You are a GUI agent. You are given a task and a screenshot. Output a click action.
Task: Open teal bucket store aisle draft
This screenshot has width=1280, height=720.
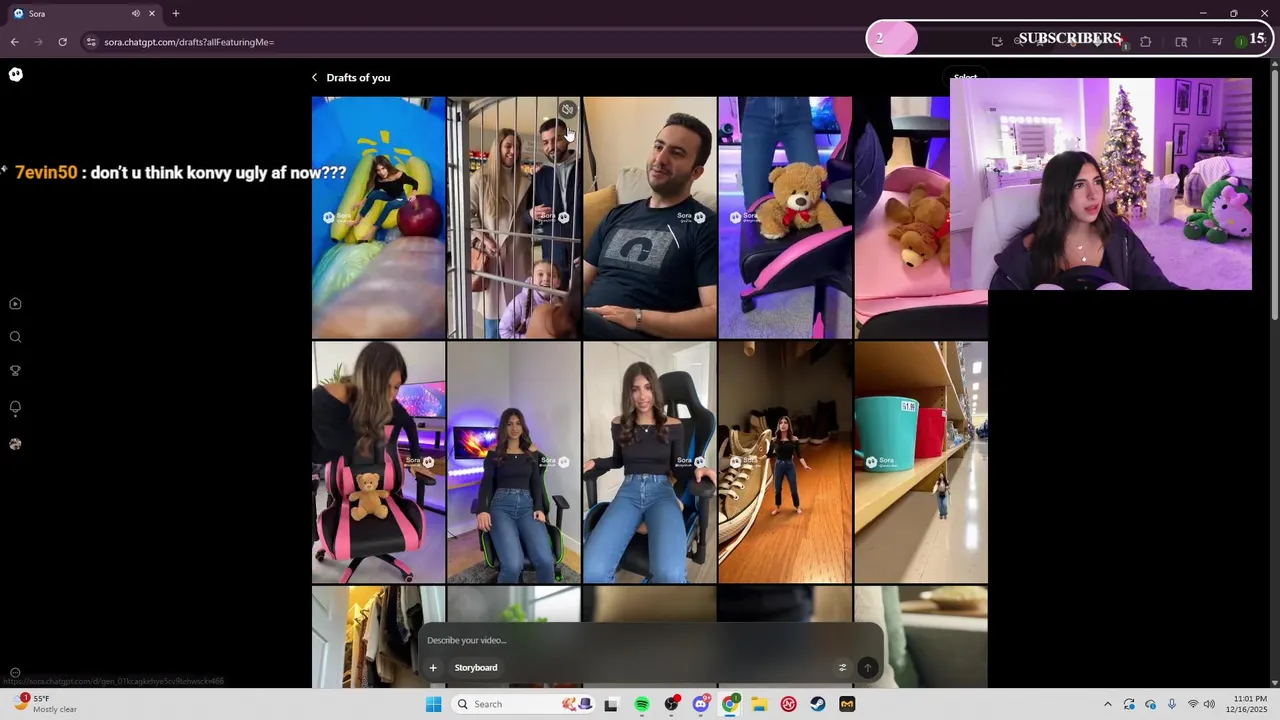[x=920, y=462]
